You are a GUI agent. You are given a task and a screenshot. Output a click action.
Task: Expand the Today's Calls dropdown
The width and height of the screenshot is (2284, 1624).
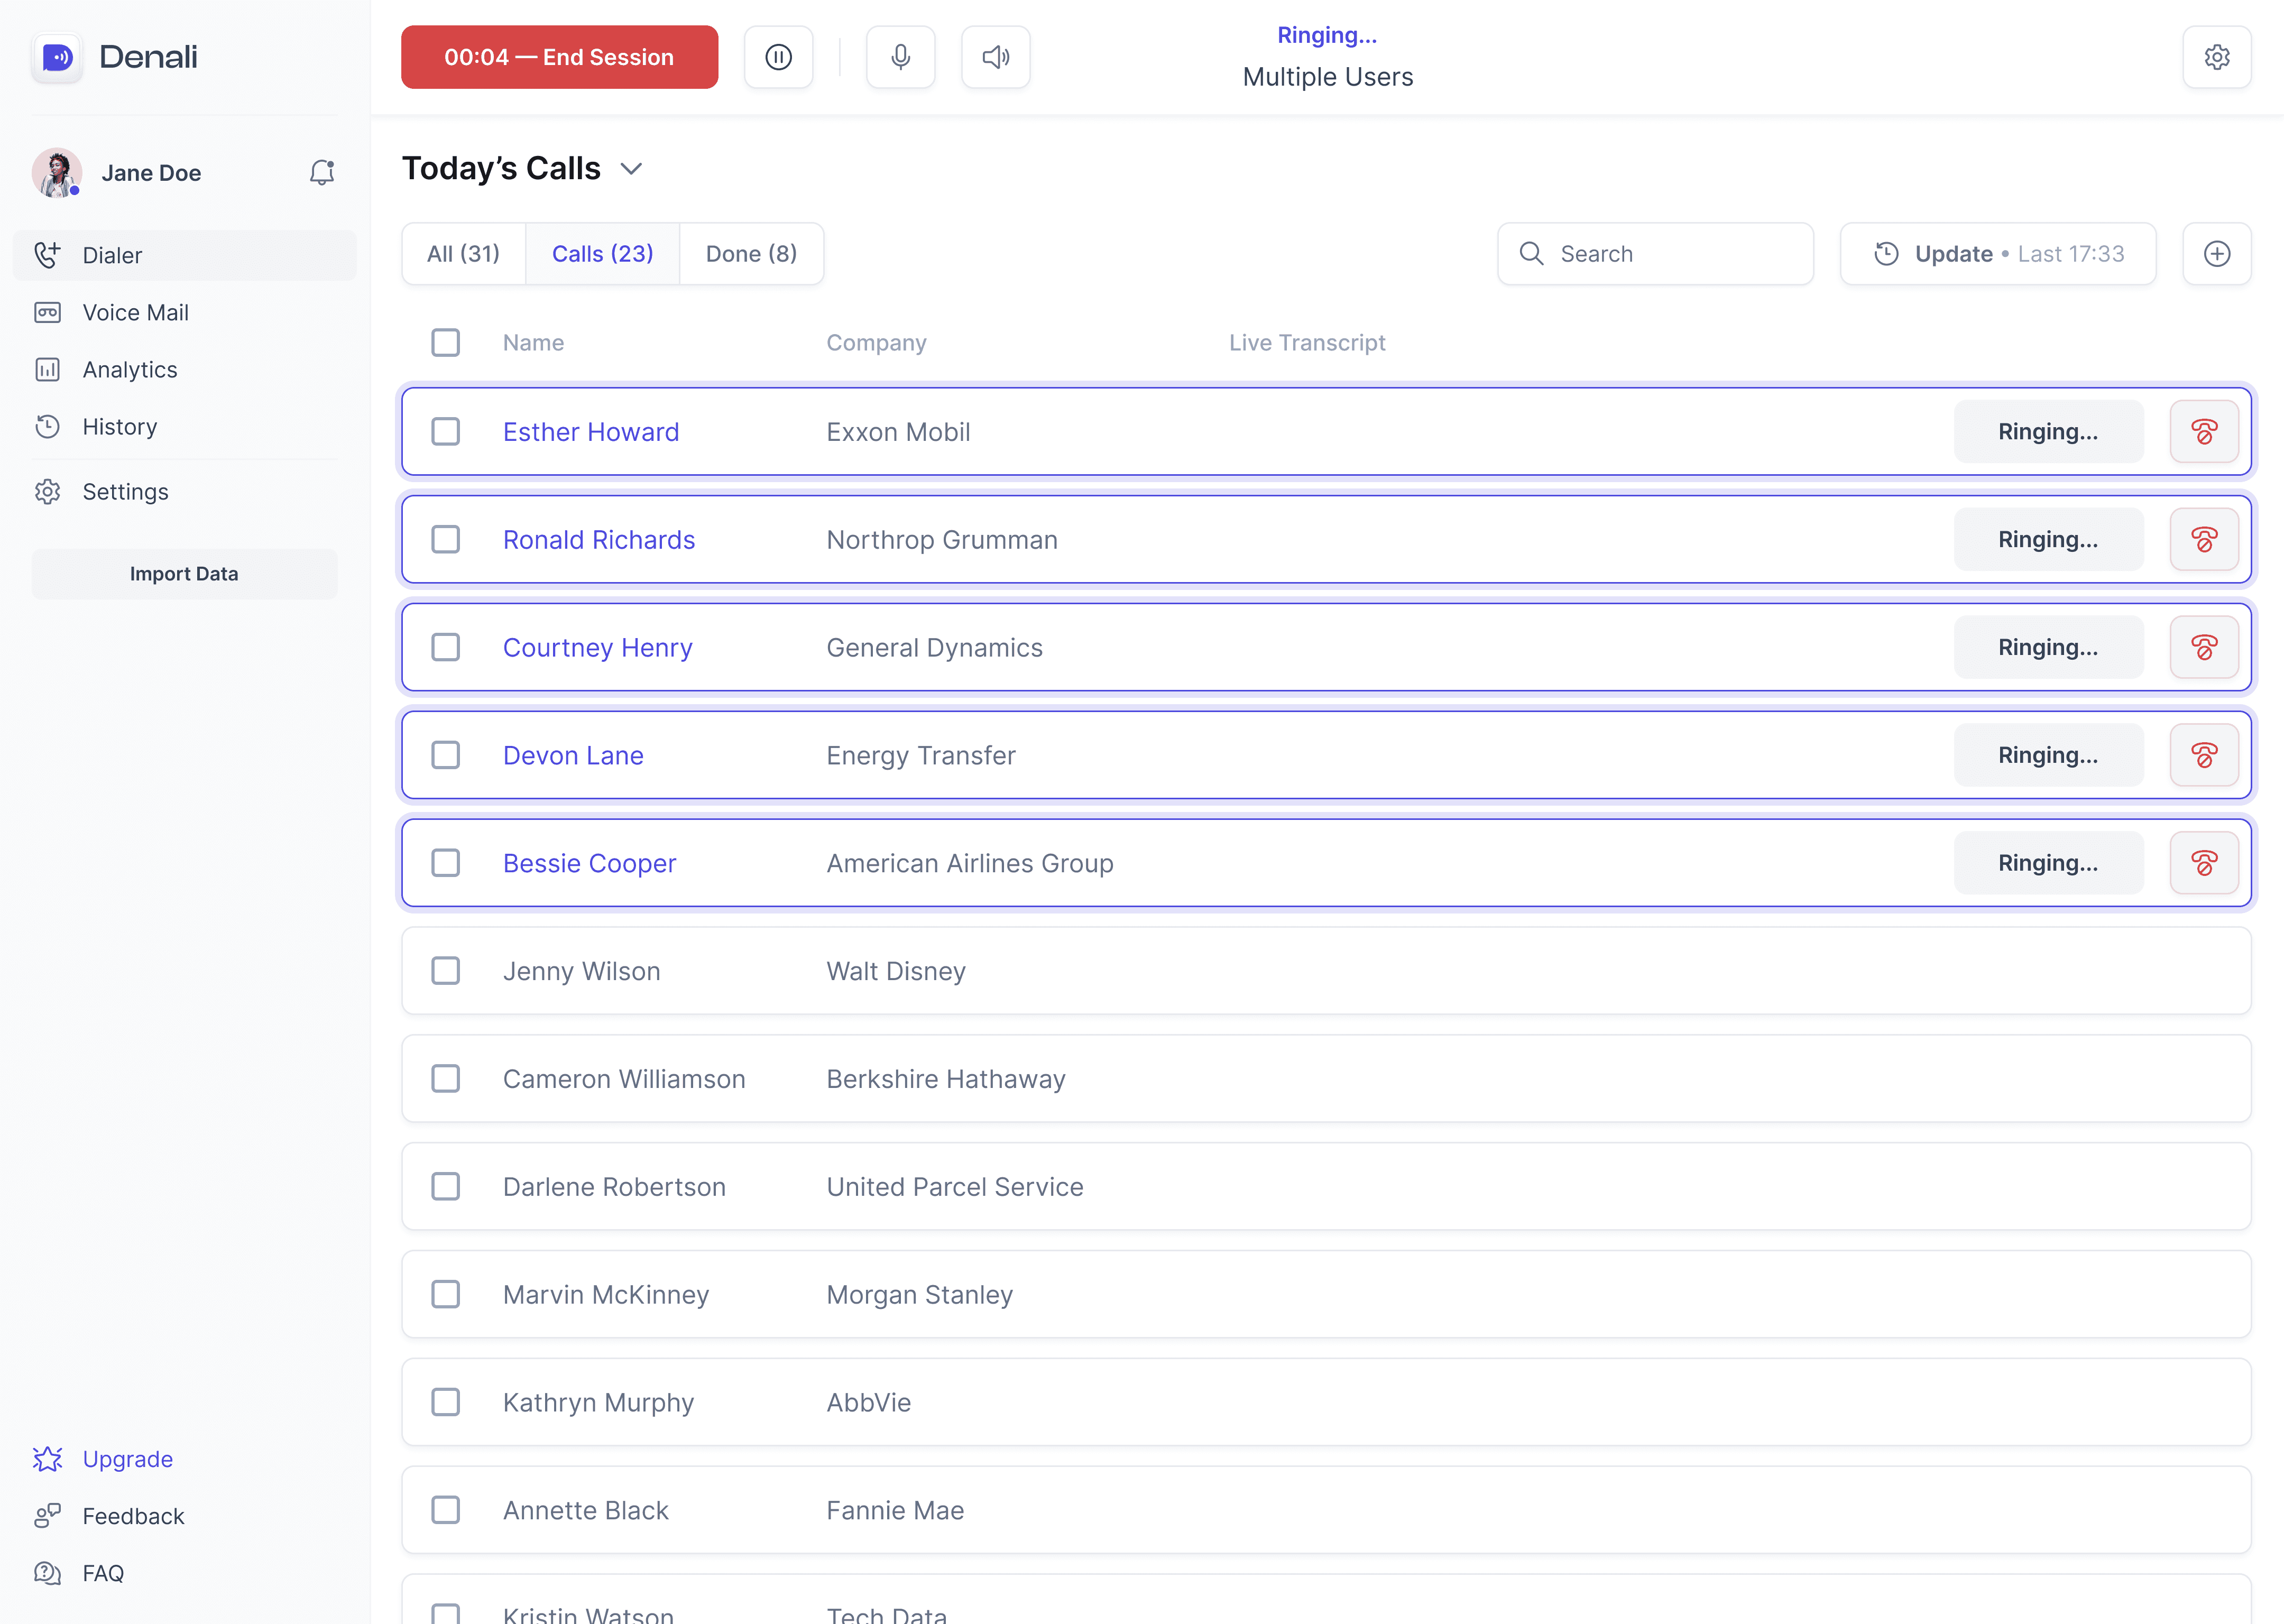[x=631, y=169]
